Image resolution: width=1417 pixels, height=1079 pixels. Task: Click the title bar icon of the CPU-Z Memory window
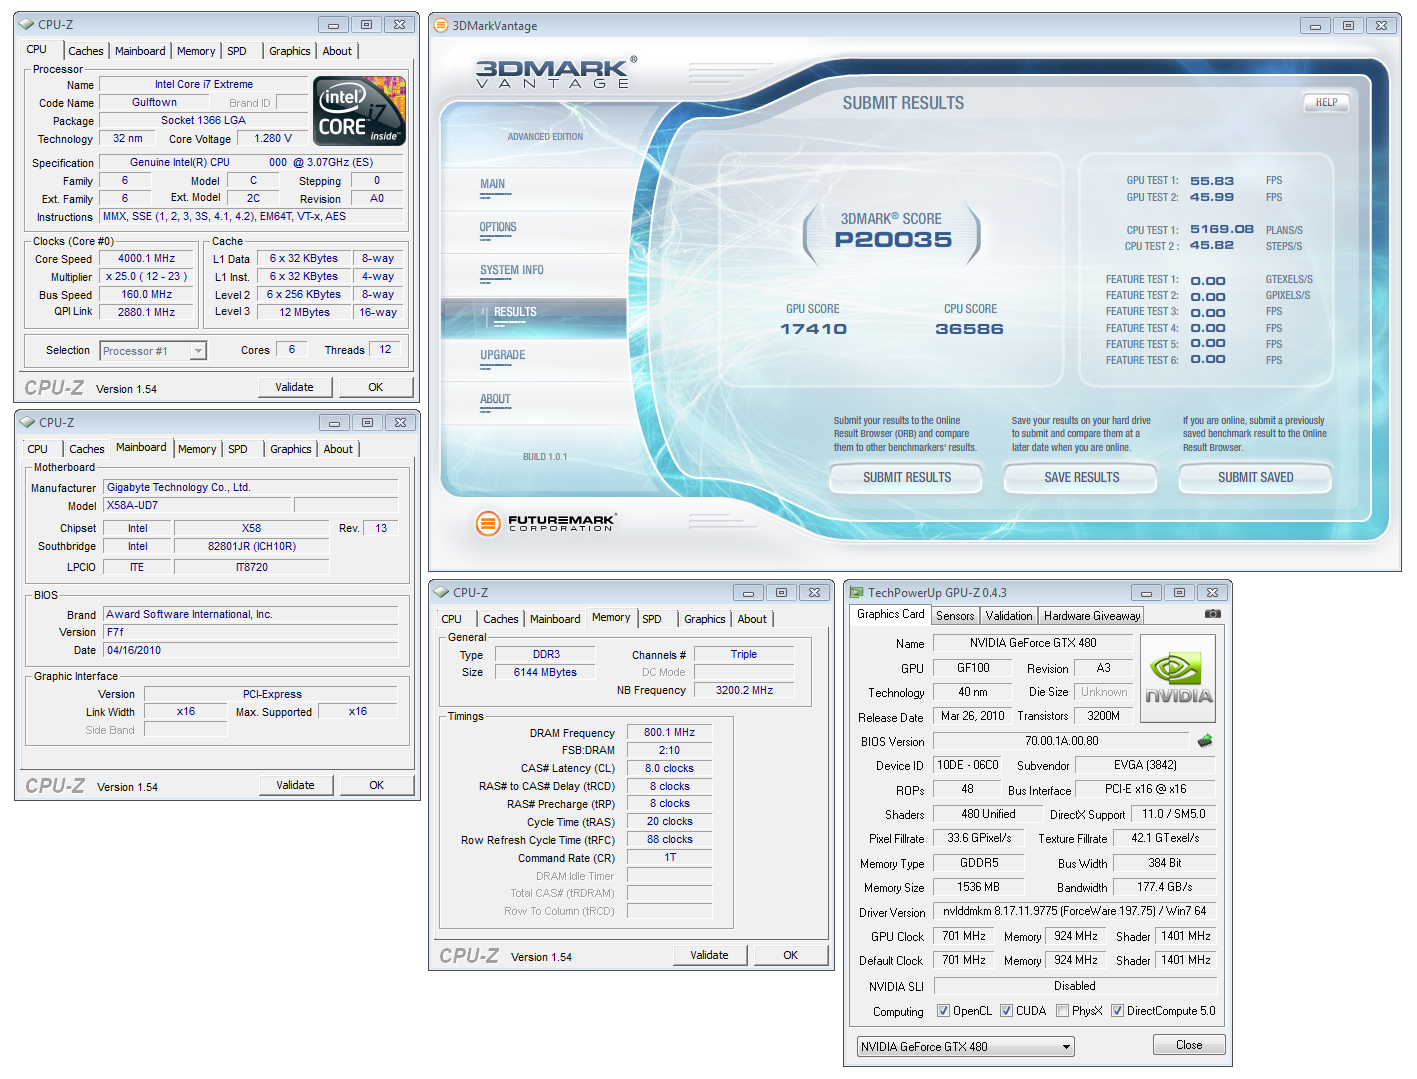click(x=442, y=592)
